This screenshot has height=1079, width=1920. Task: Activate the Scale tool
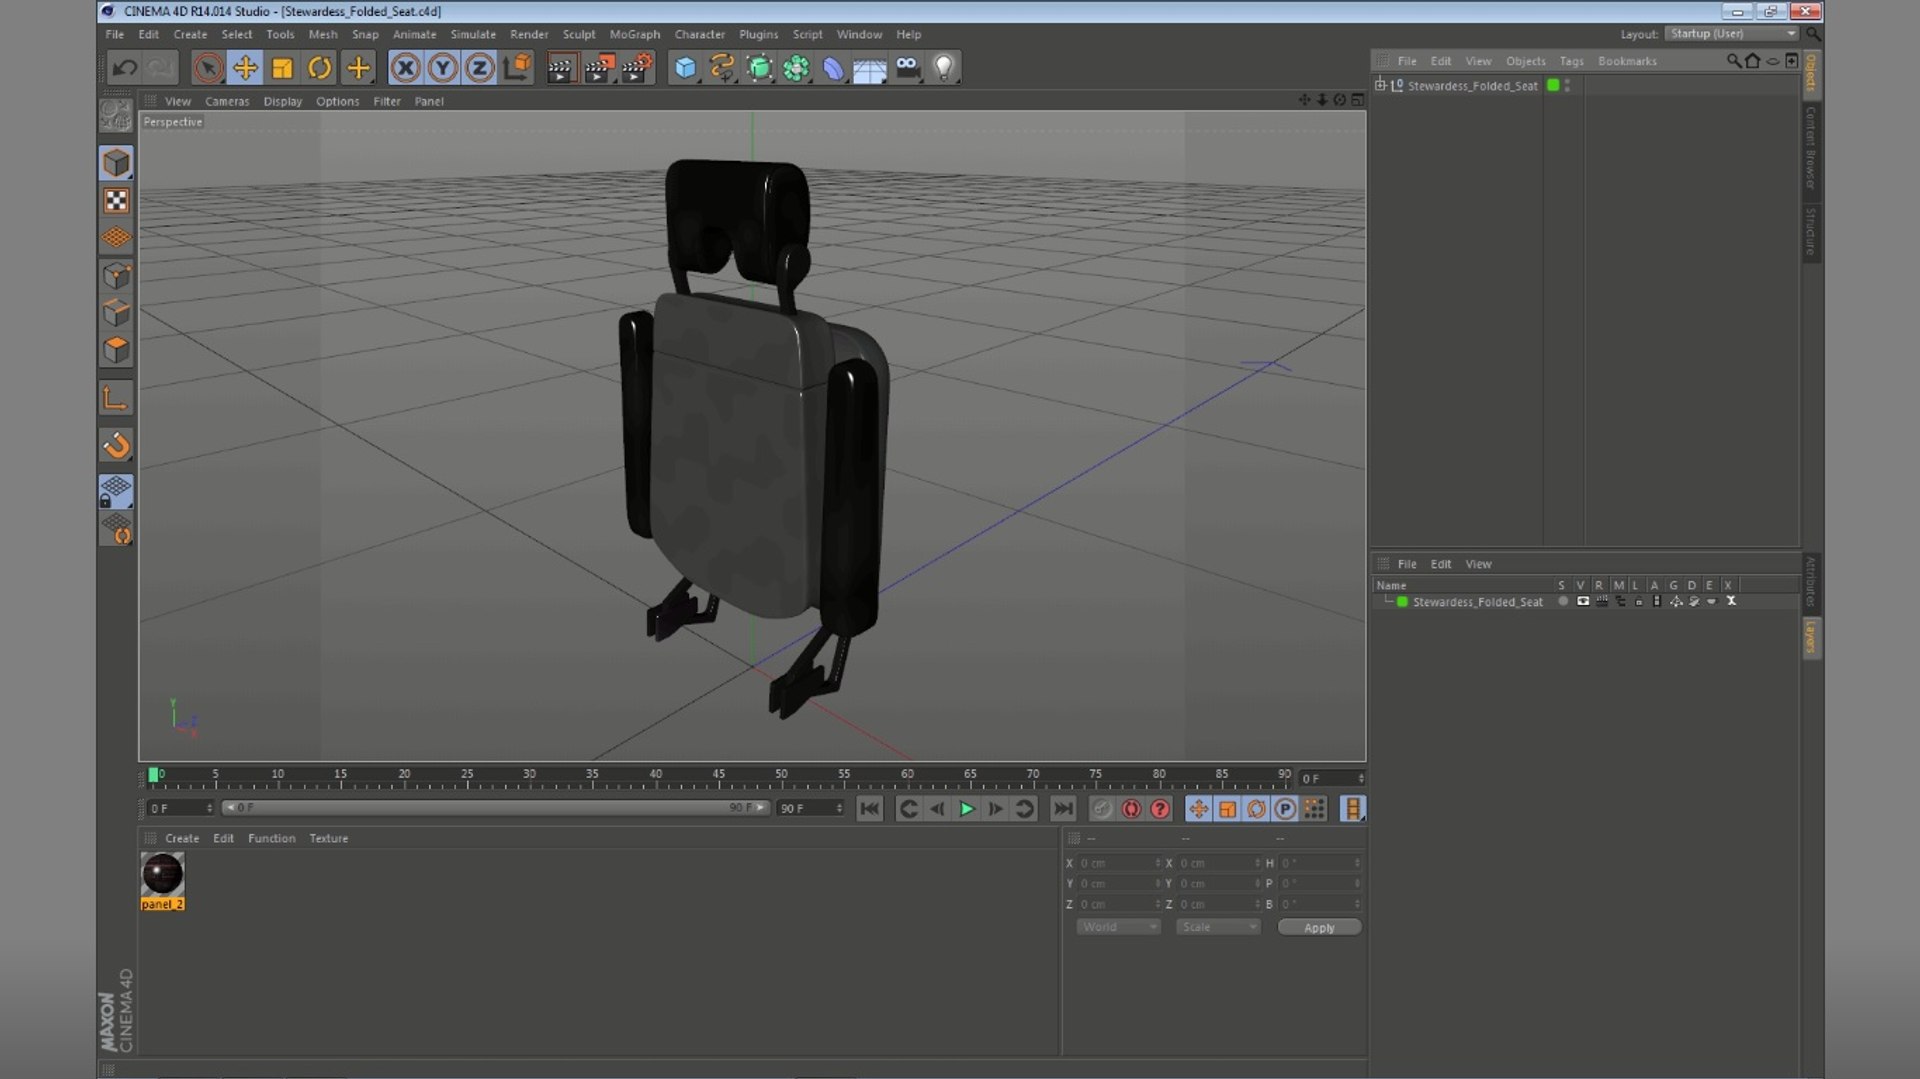pos(282,68)
